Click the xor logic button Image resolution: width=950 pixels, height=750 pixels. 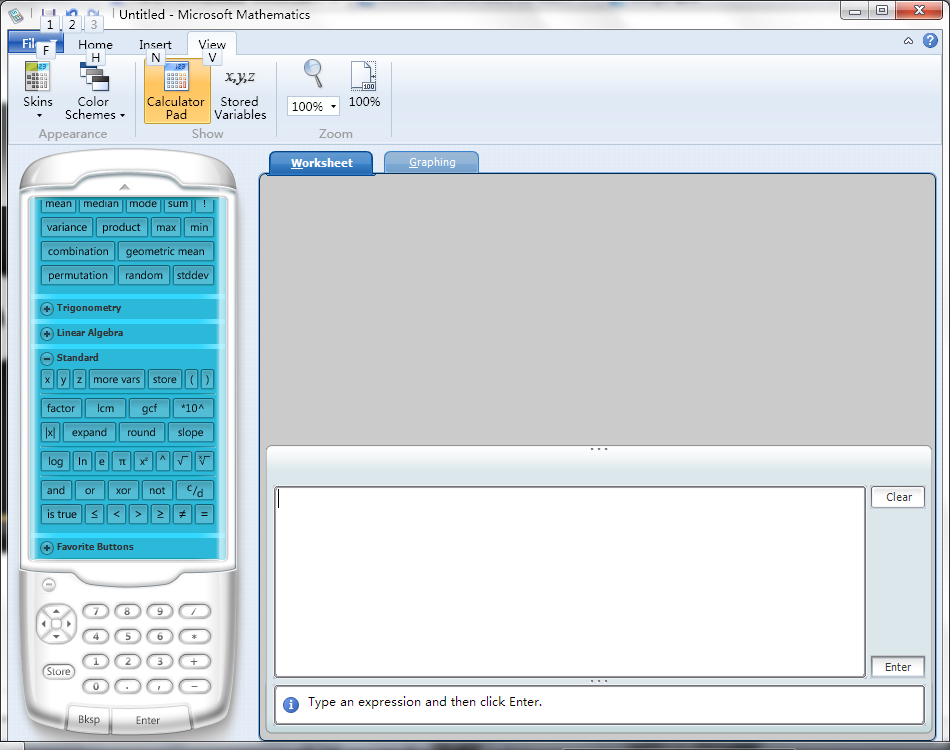tap(123, 490)
